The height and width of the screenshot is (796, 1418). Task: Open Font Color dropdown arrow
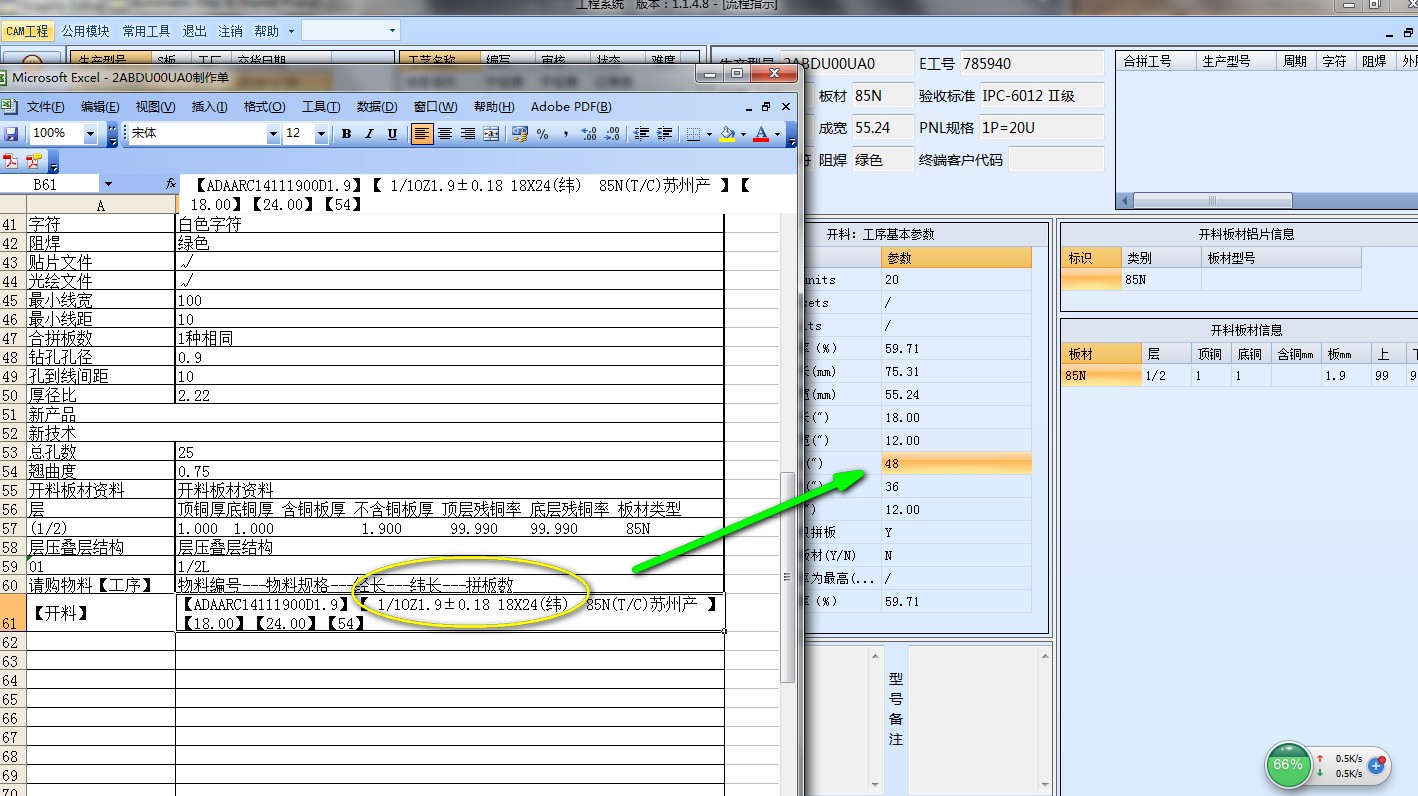point(777,134)
